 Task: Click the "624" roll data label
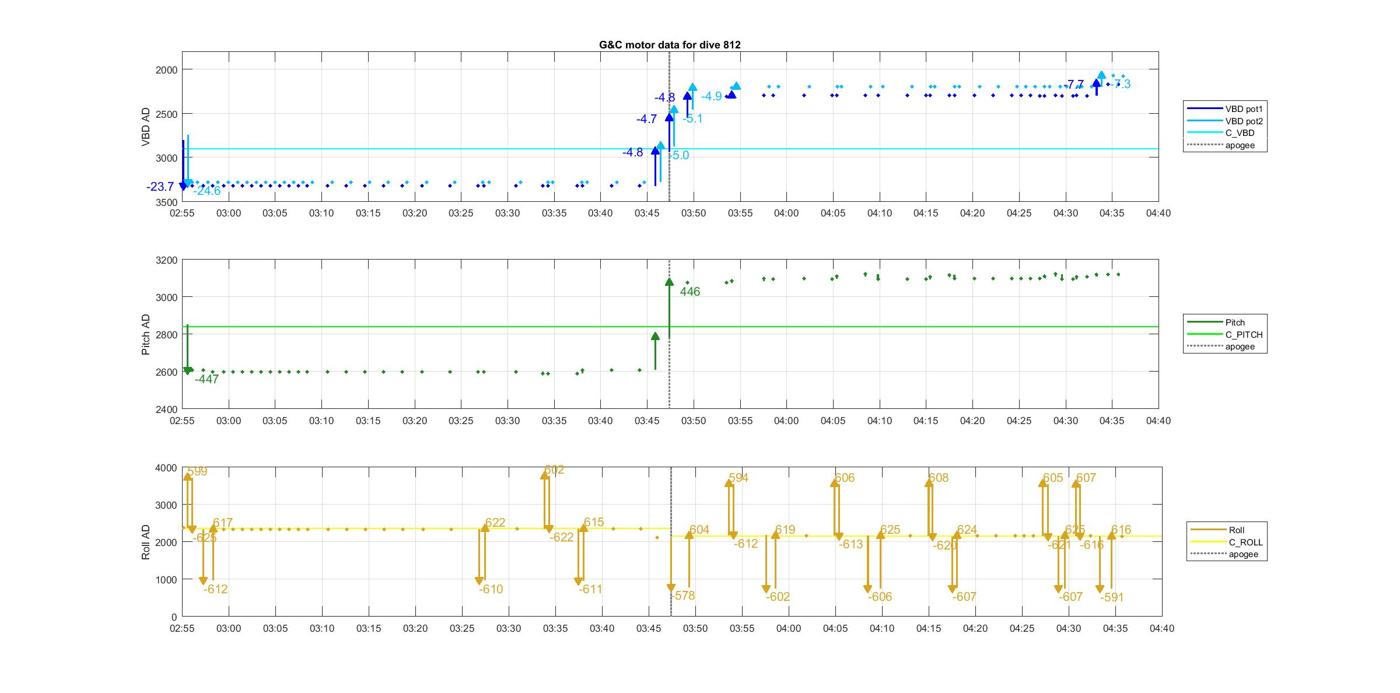coord(967,531)
